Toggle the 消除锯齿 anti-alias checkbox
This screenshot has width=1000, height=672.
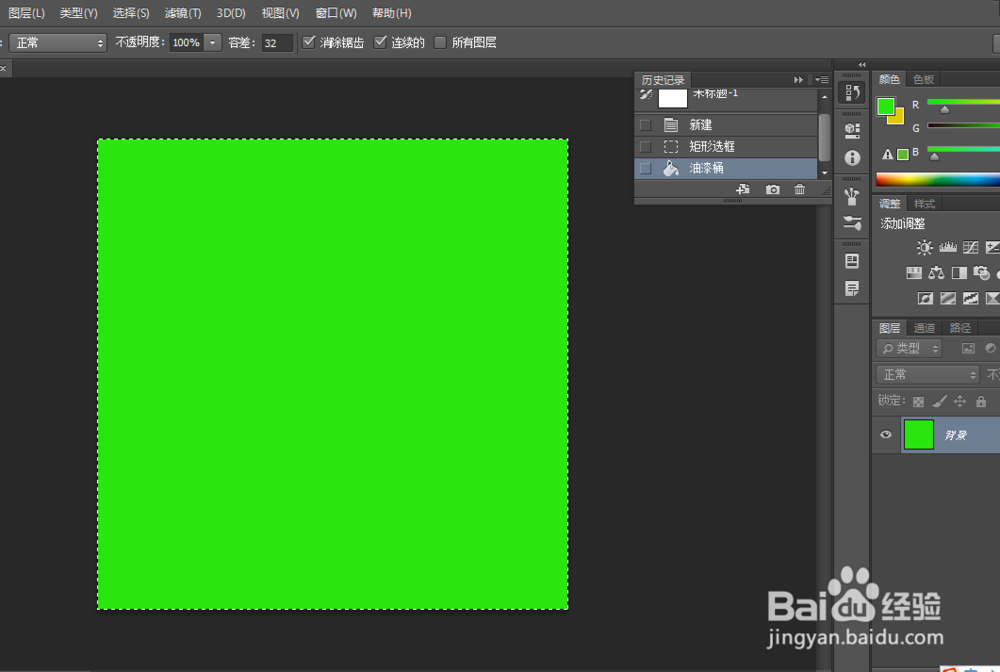point(309,42)
